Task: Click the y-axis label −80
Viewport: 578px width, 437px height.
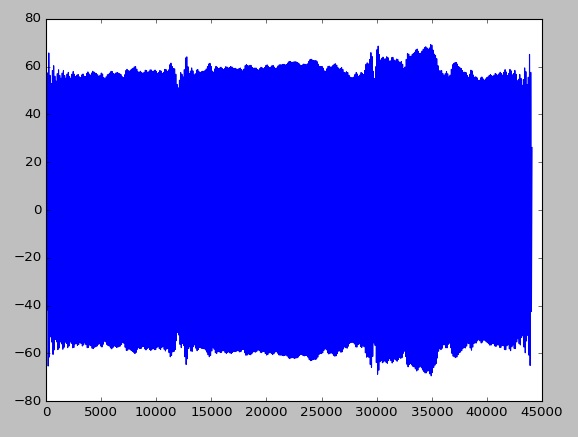Action: pos(28,400)
